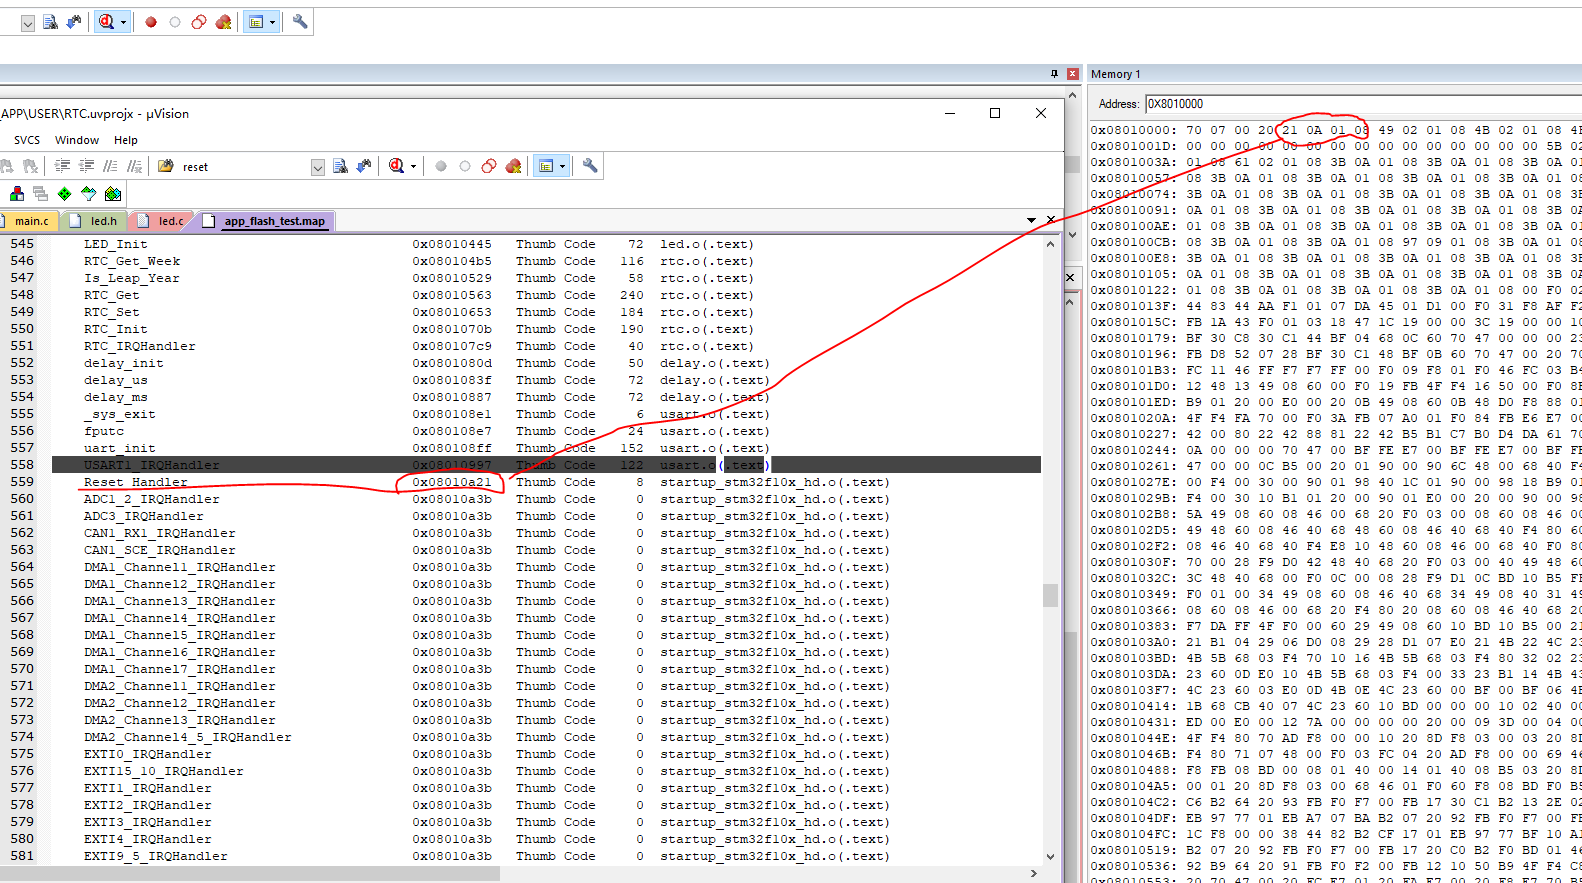Image resolution: width=1582 pixels, height=883 pixels.
Task: Click memory address 0x08010000 row label
Action: (x=1134, y=130)
